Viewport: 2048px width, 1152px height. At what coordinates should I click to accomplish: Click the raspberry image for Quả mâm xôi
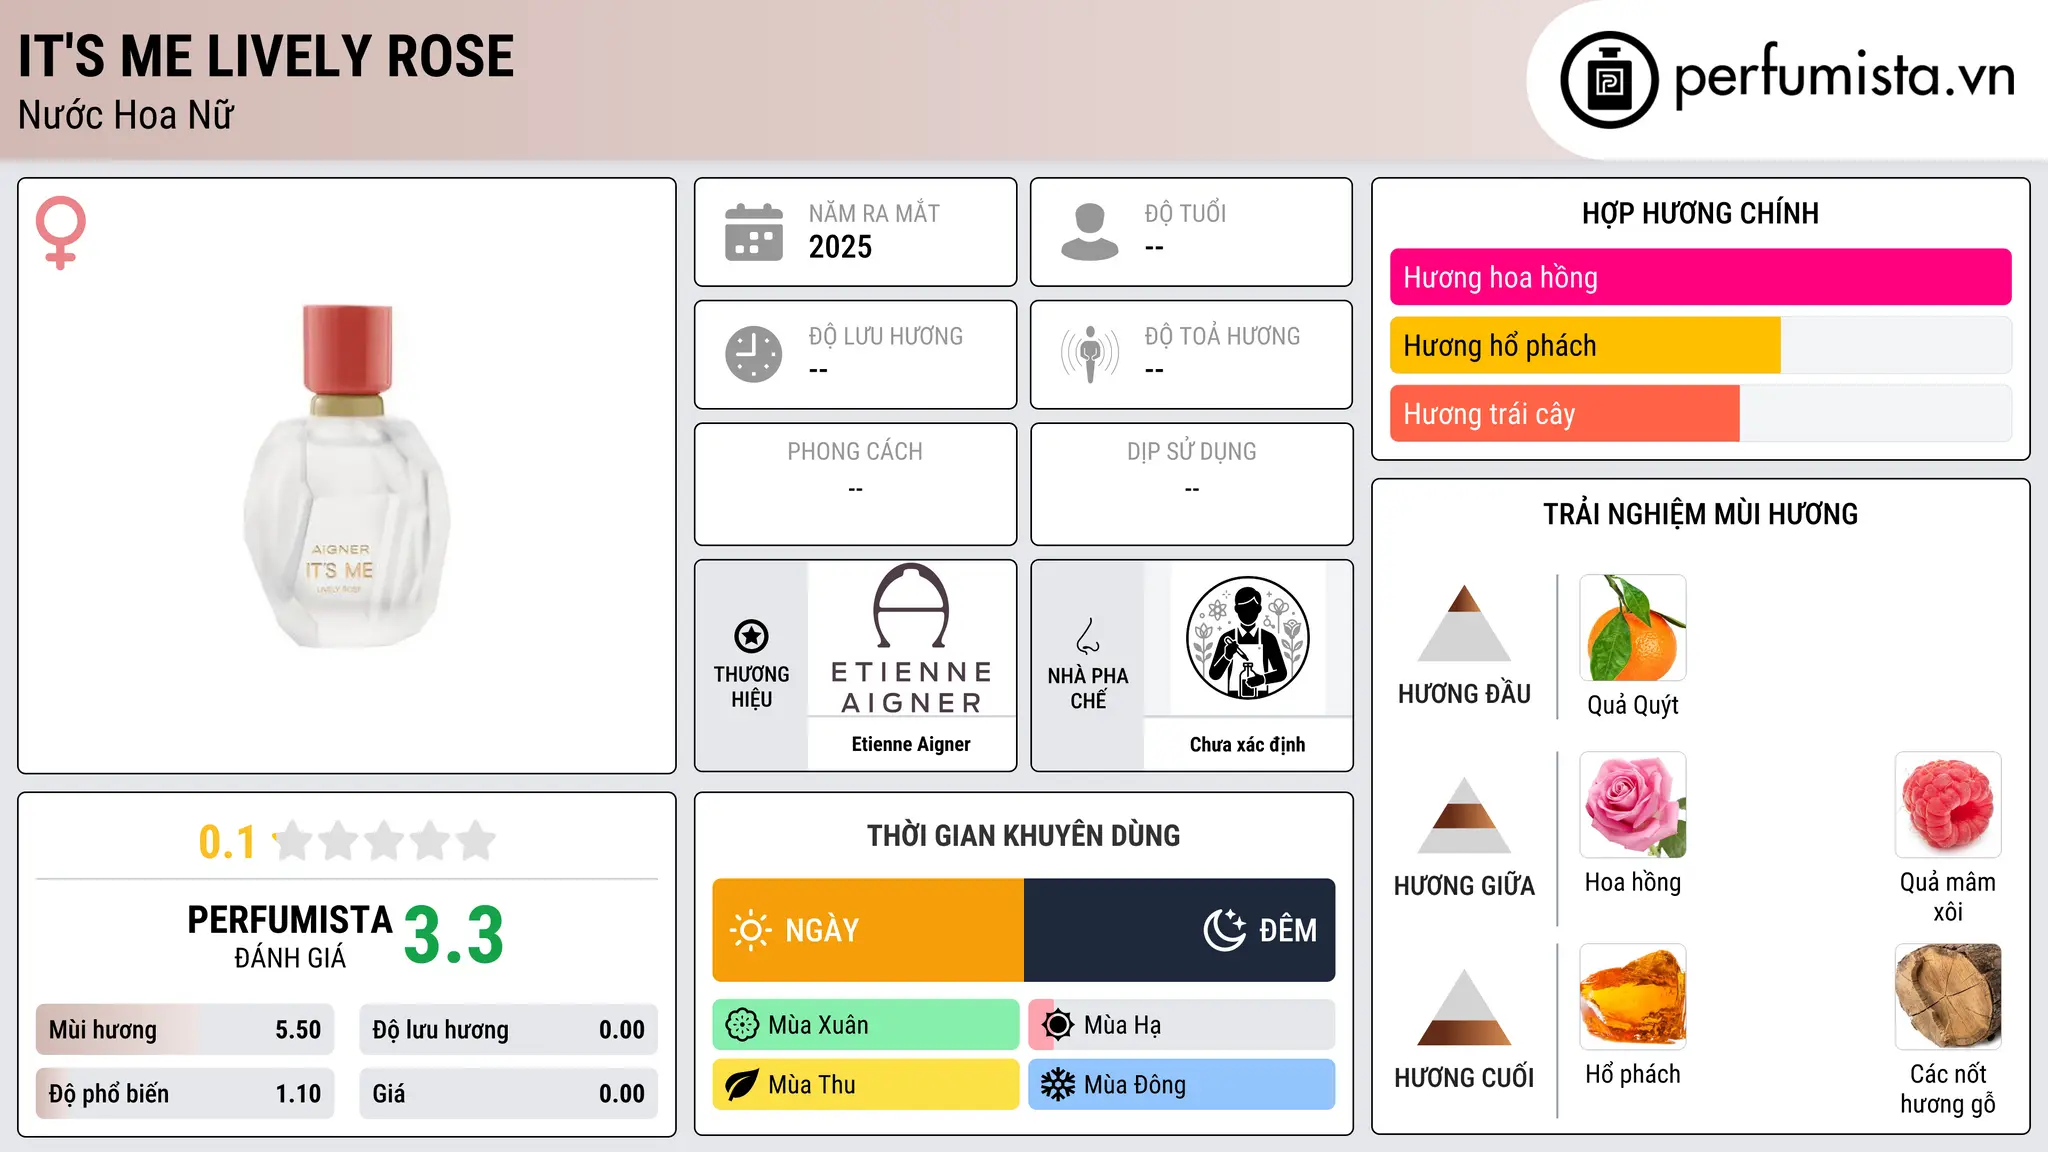pos(1948,805)
